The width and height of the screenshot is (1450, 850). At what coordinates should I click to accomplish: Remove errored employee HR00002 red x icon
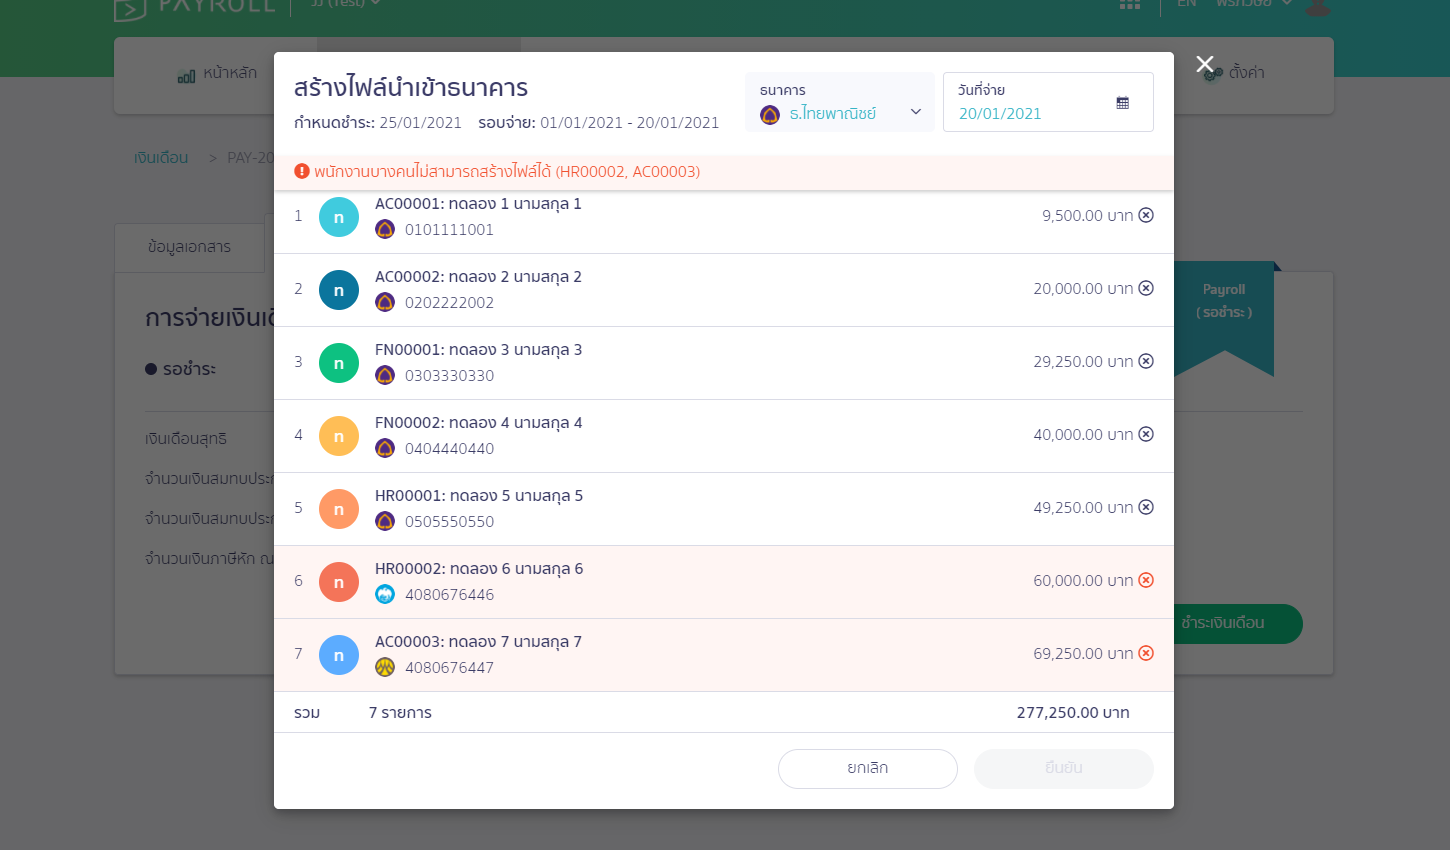(1146, 580)
